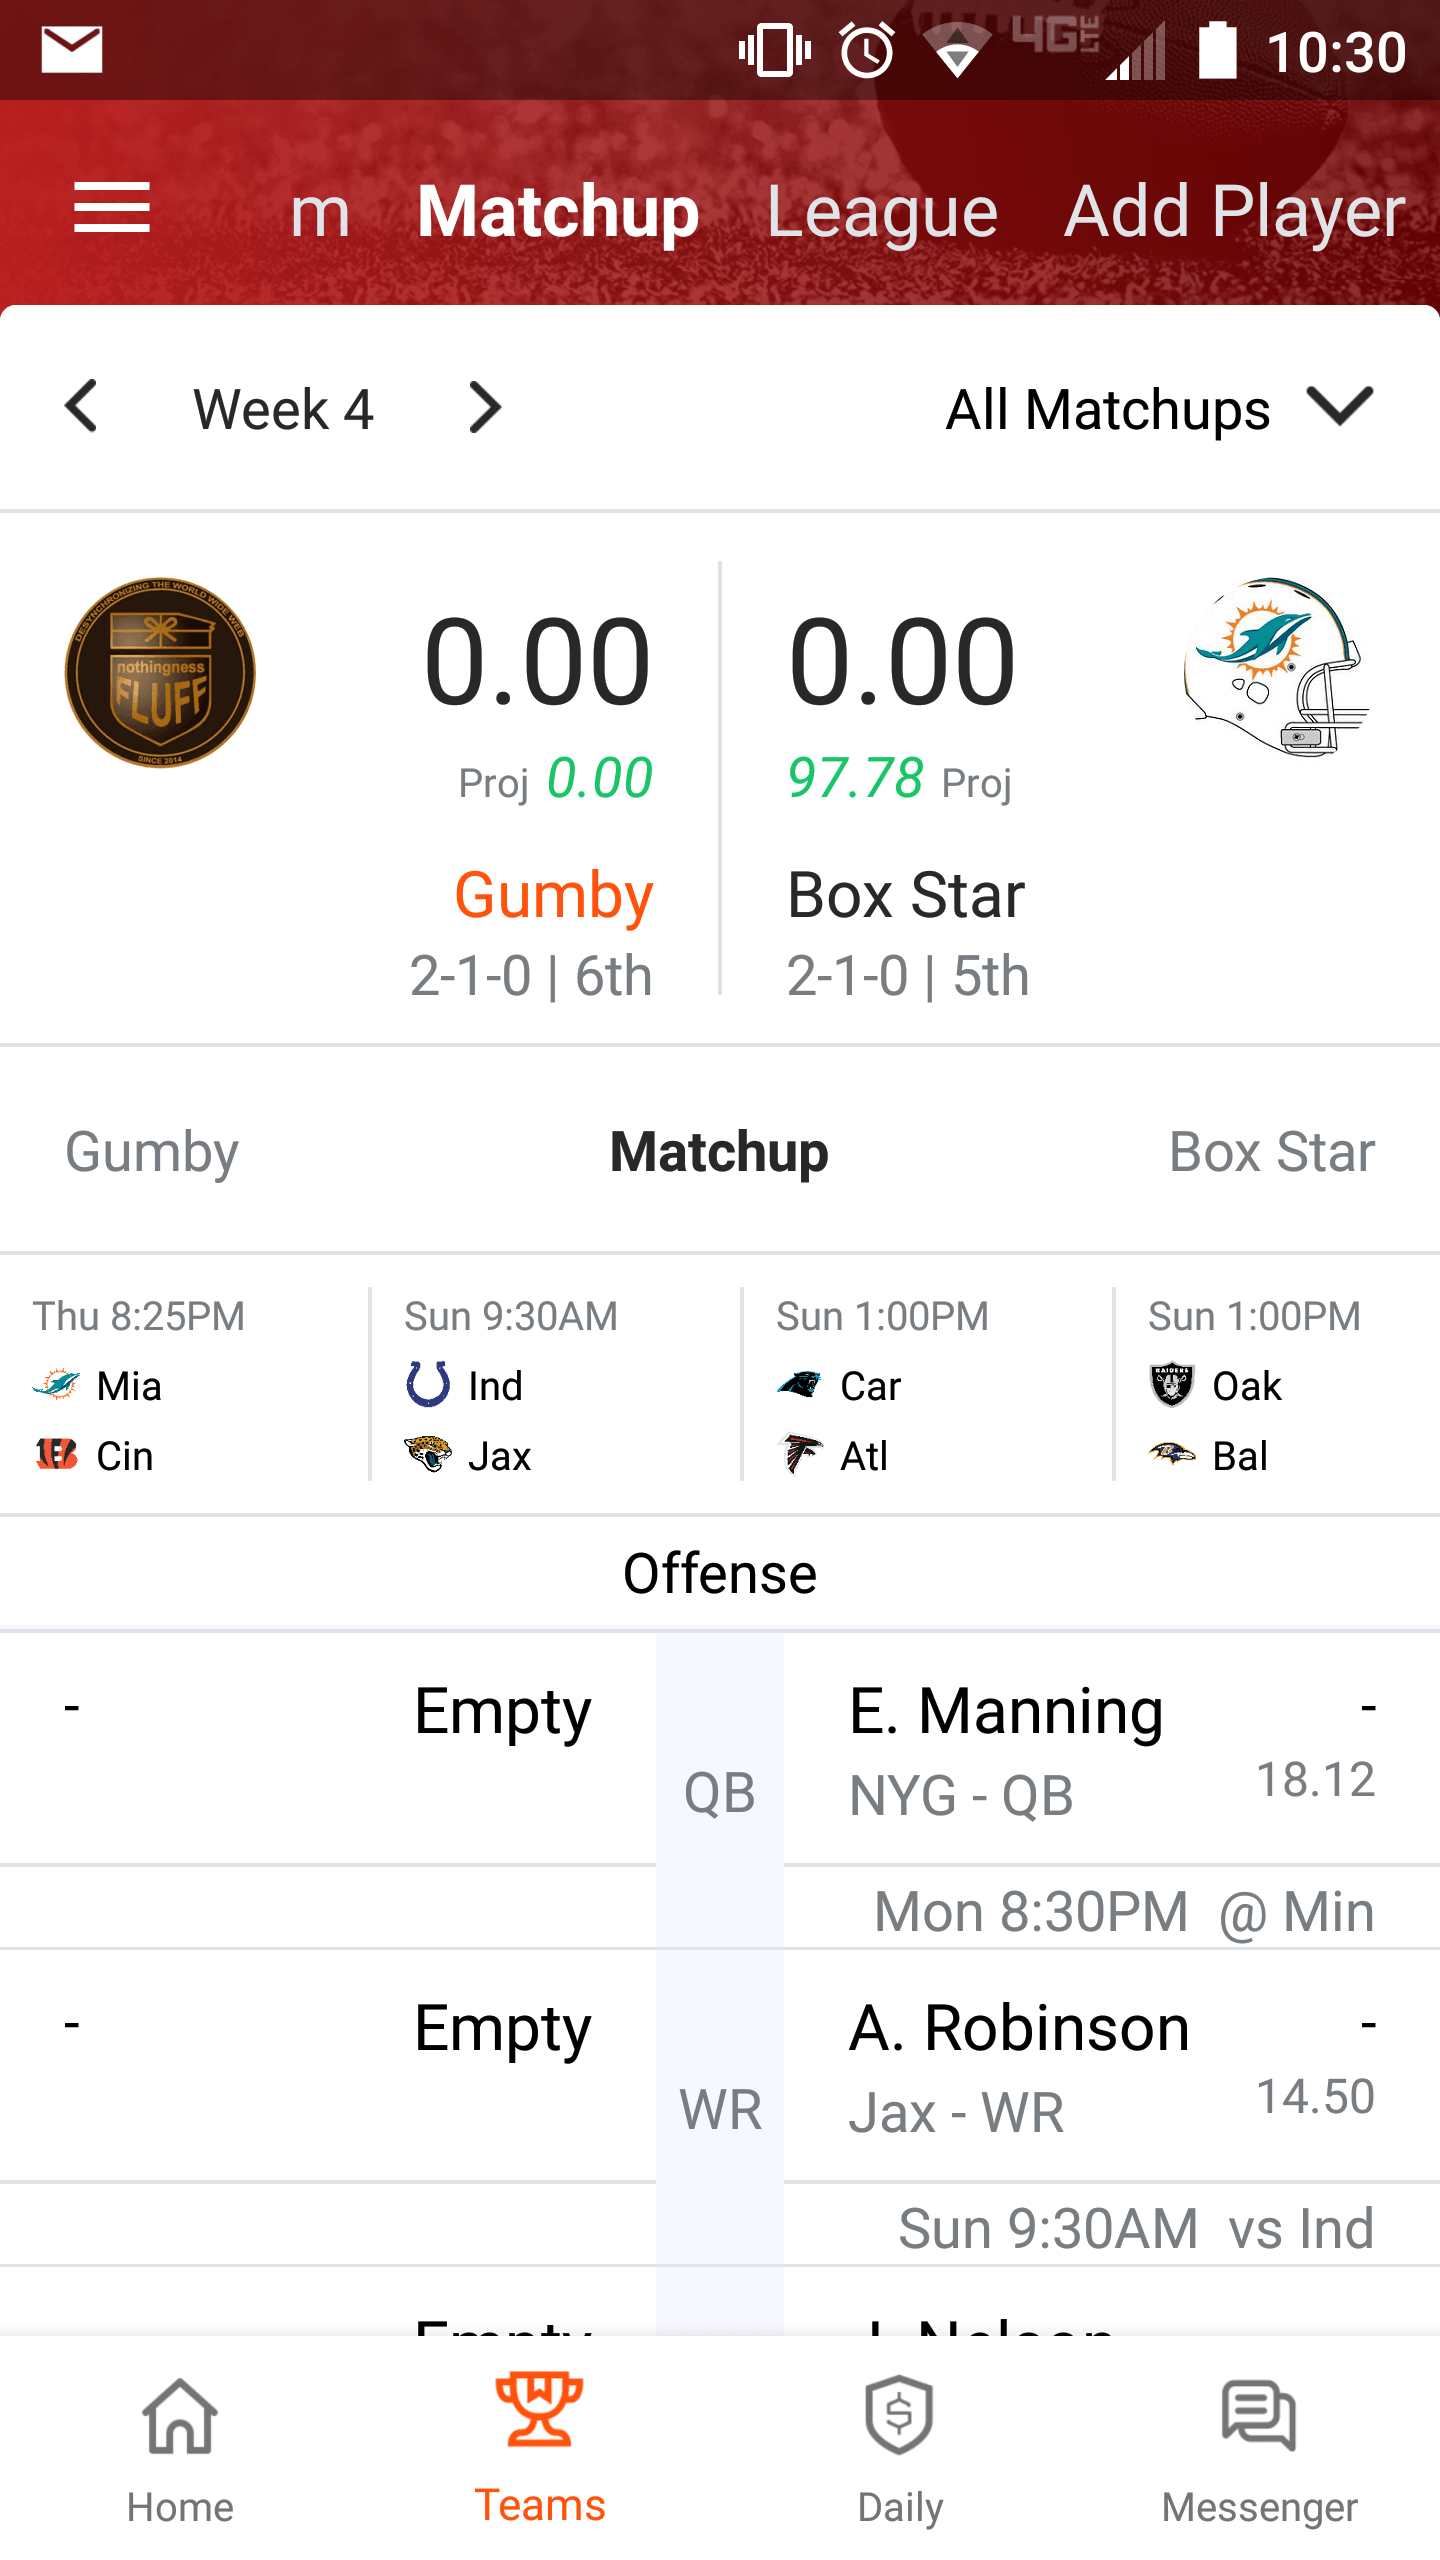
Task: Switch to the Add Player tab
Action: pyautogui.click(x=1235, y=211)
